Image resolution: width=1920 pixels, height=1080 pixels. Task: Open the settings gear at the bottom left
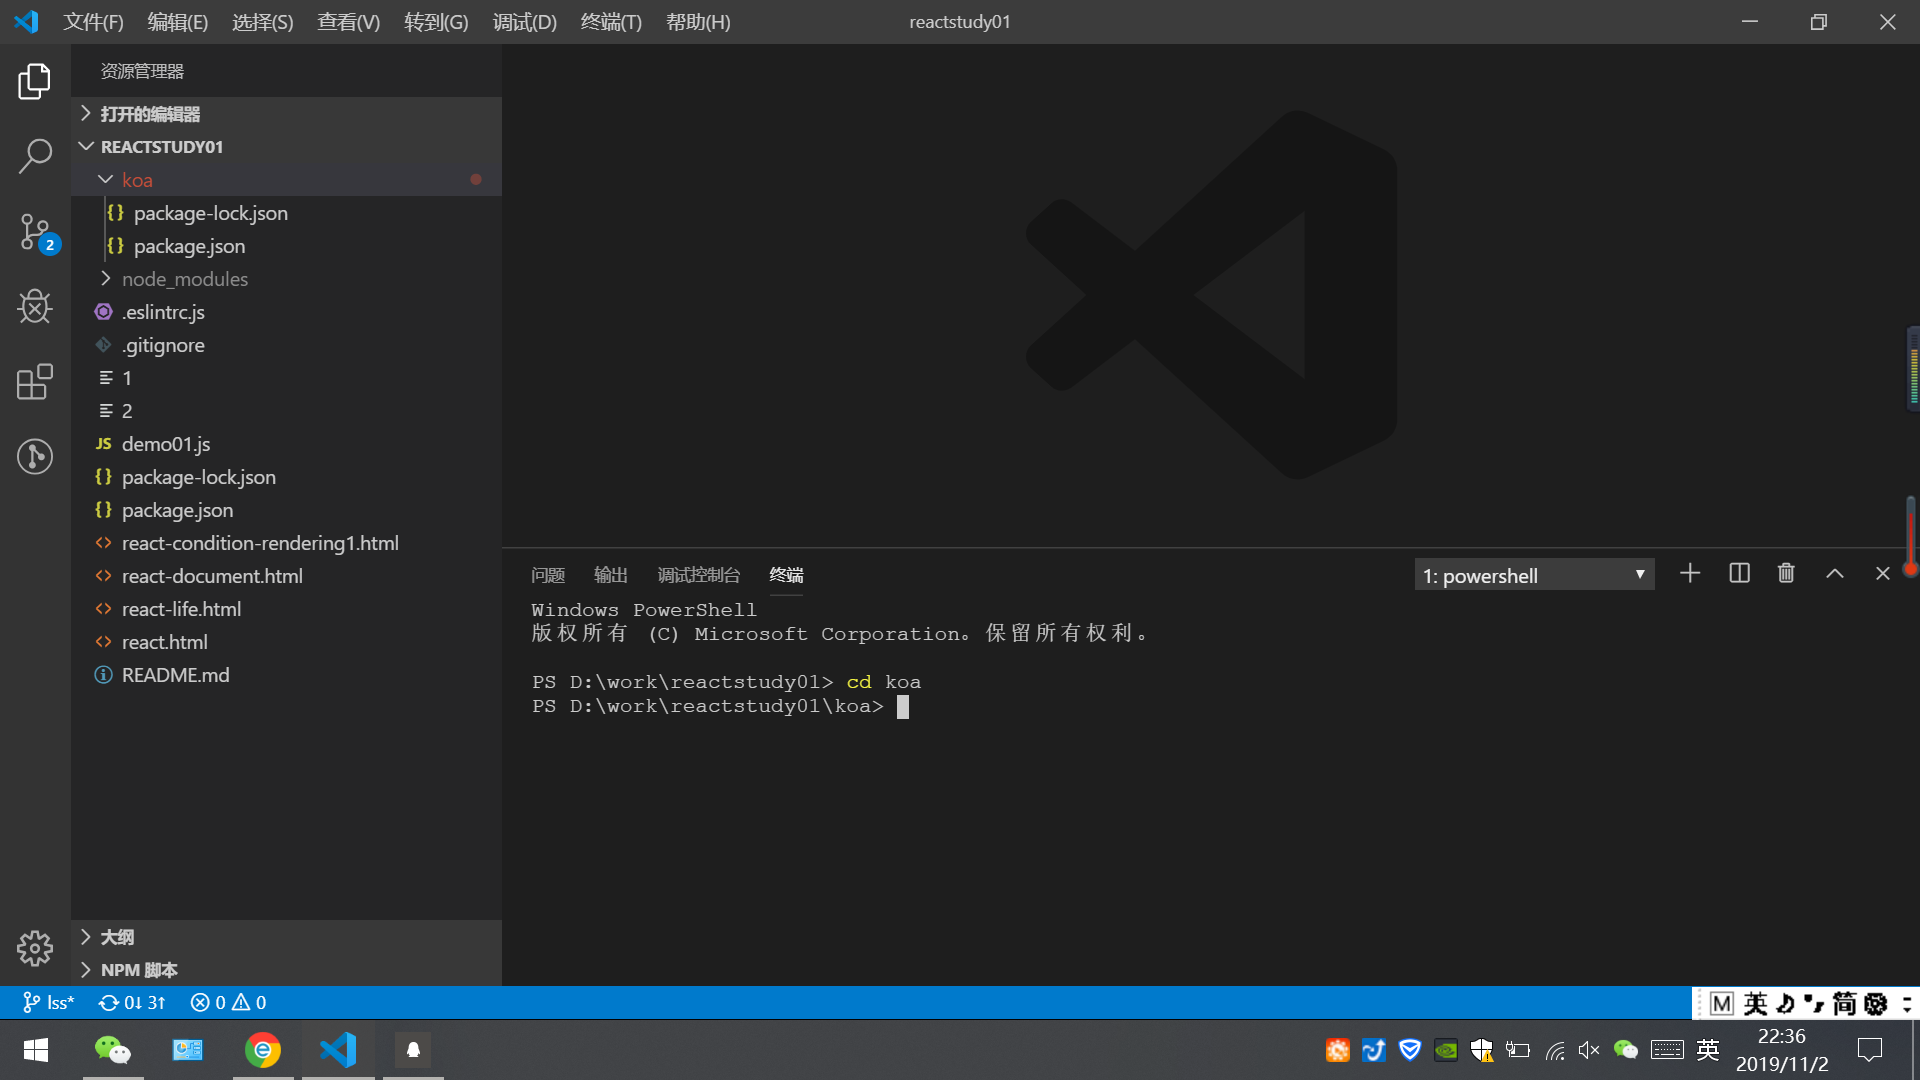[x=35, y=948]
